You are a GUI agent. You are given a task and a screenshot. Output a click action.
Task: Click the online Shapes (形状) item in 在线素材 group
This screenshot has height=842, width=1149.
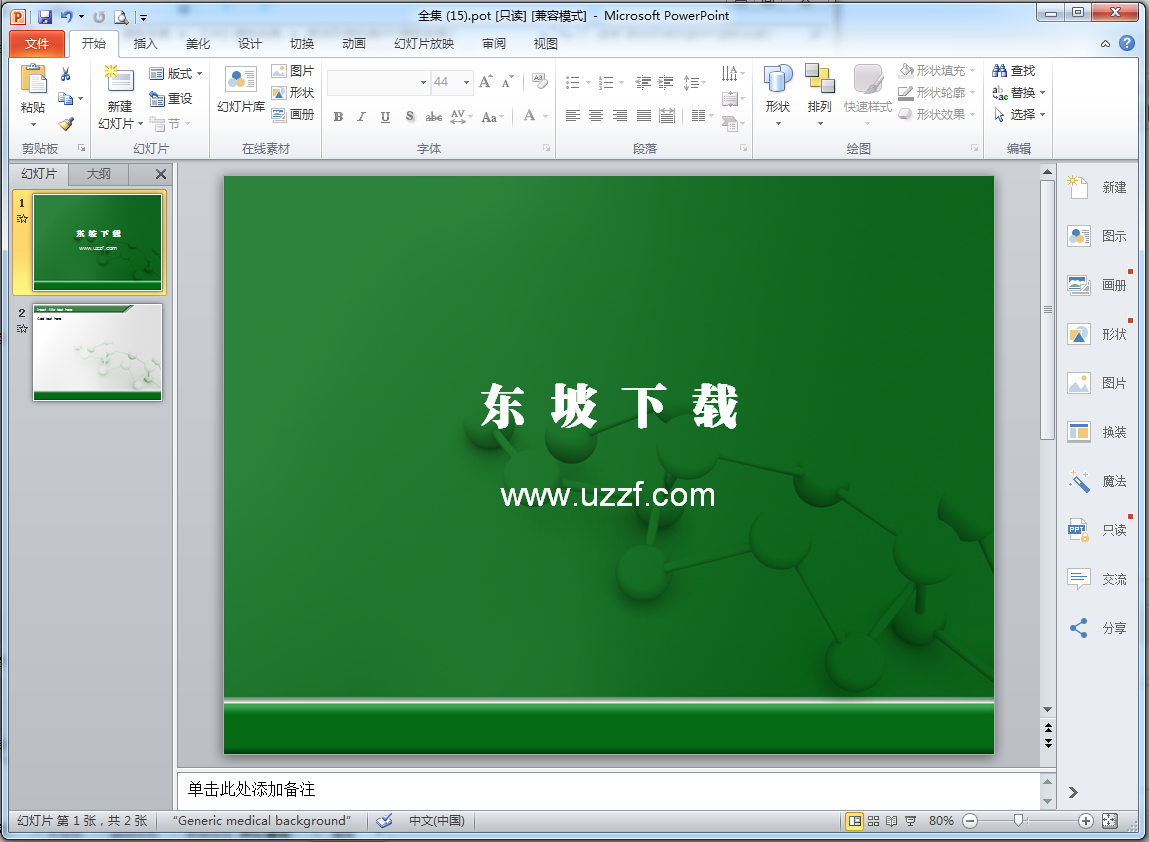pyautogui.click(x=292, y=92)
